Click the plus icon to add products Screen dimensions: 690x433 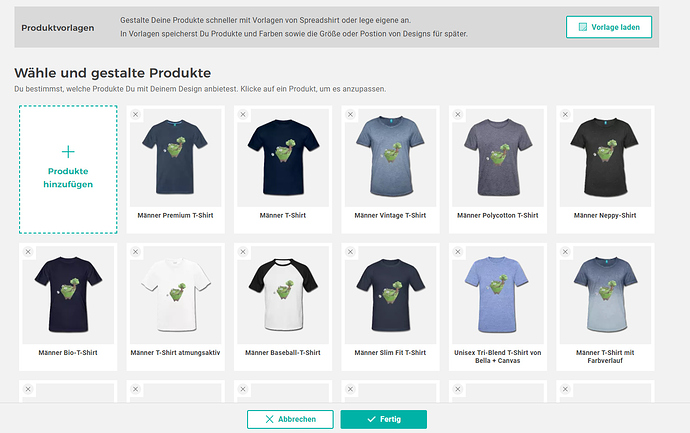(x=68, y=152)
